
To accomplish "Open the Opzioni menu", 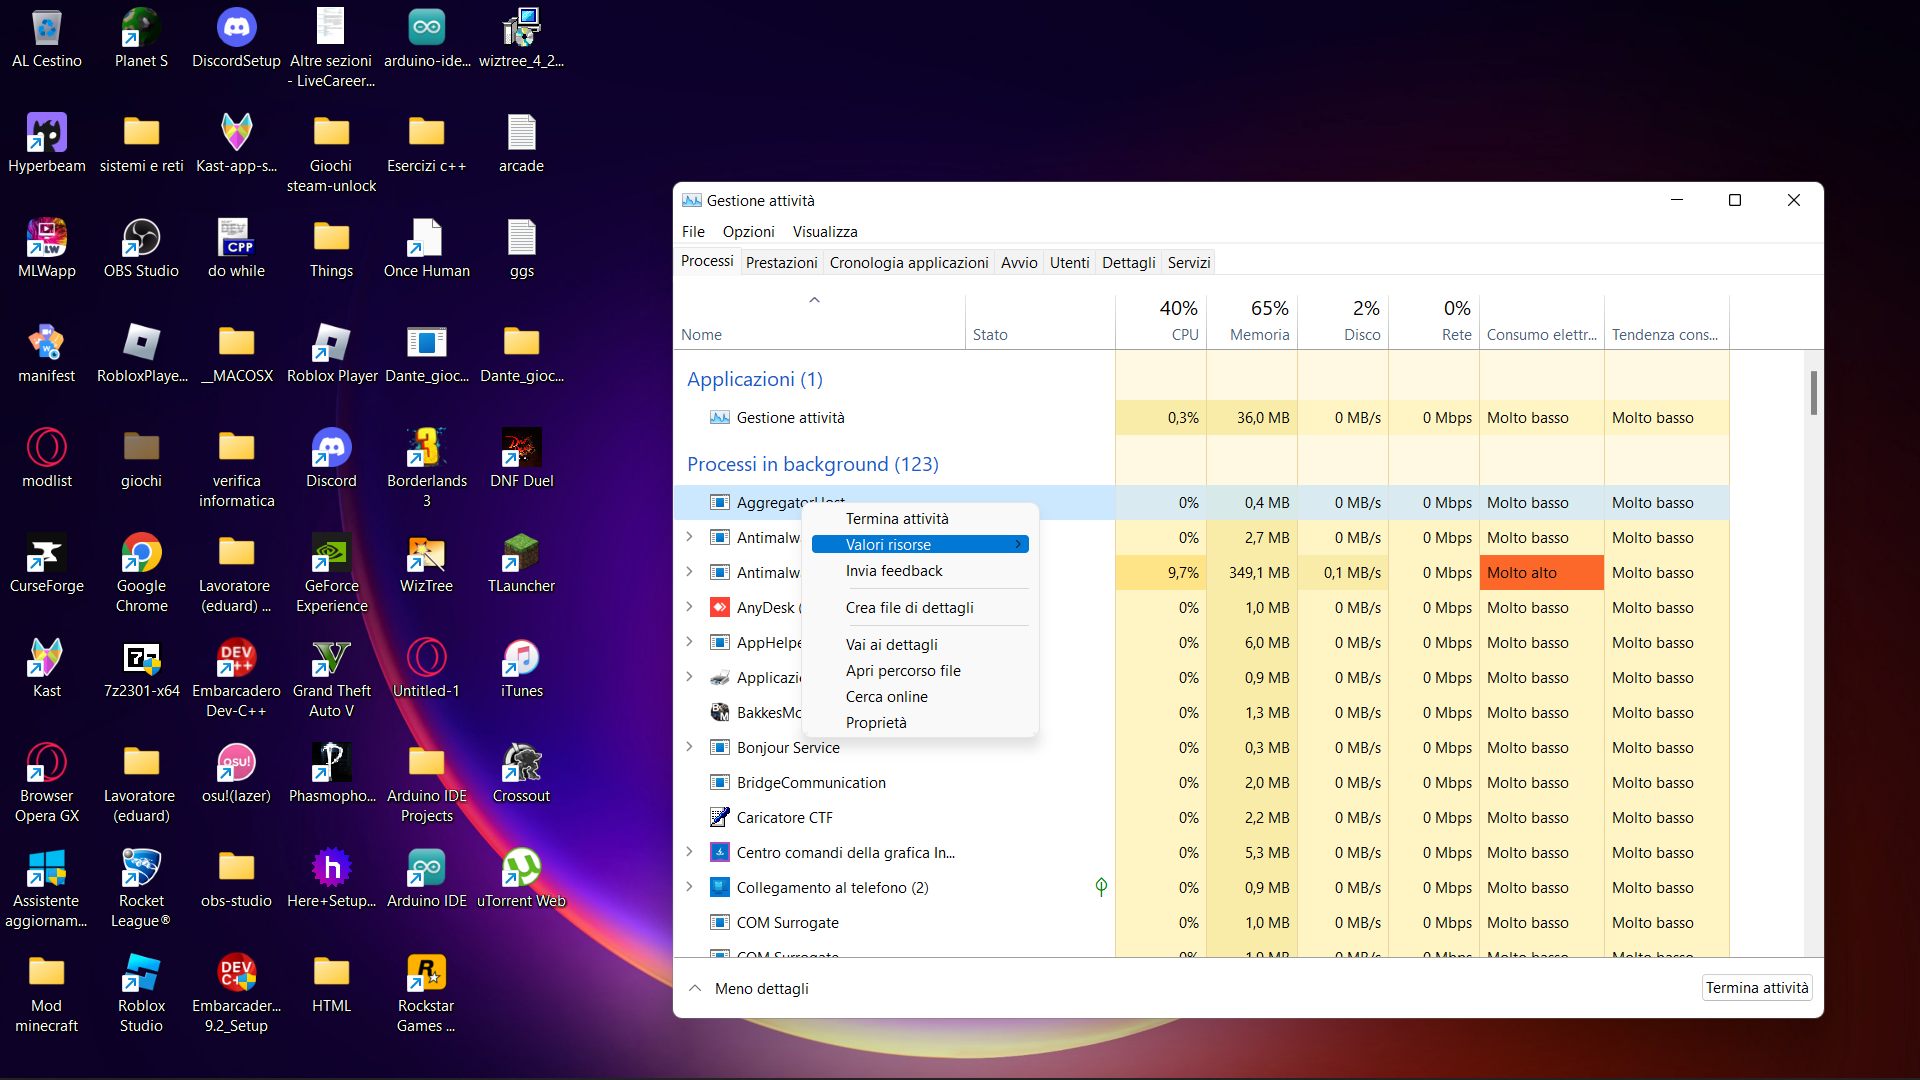I will click(x=748, y=232).
